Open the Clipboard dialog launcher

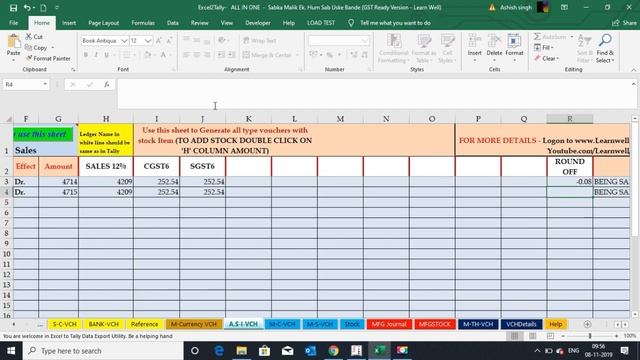(73, 70)
